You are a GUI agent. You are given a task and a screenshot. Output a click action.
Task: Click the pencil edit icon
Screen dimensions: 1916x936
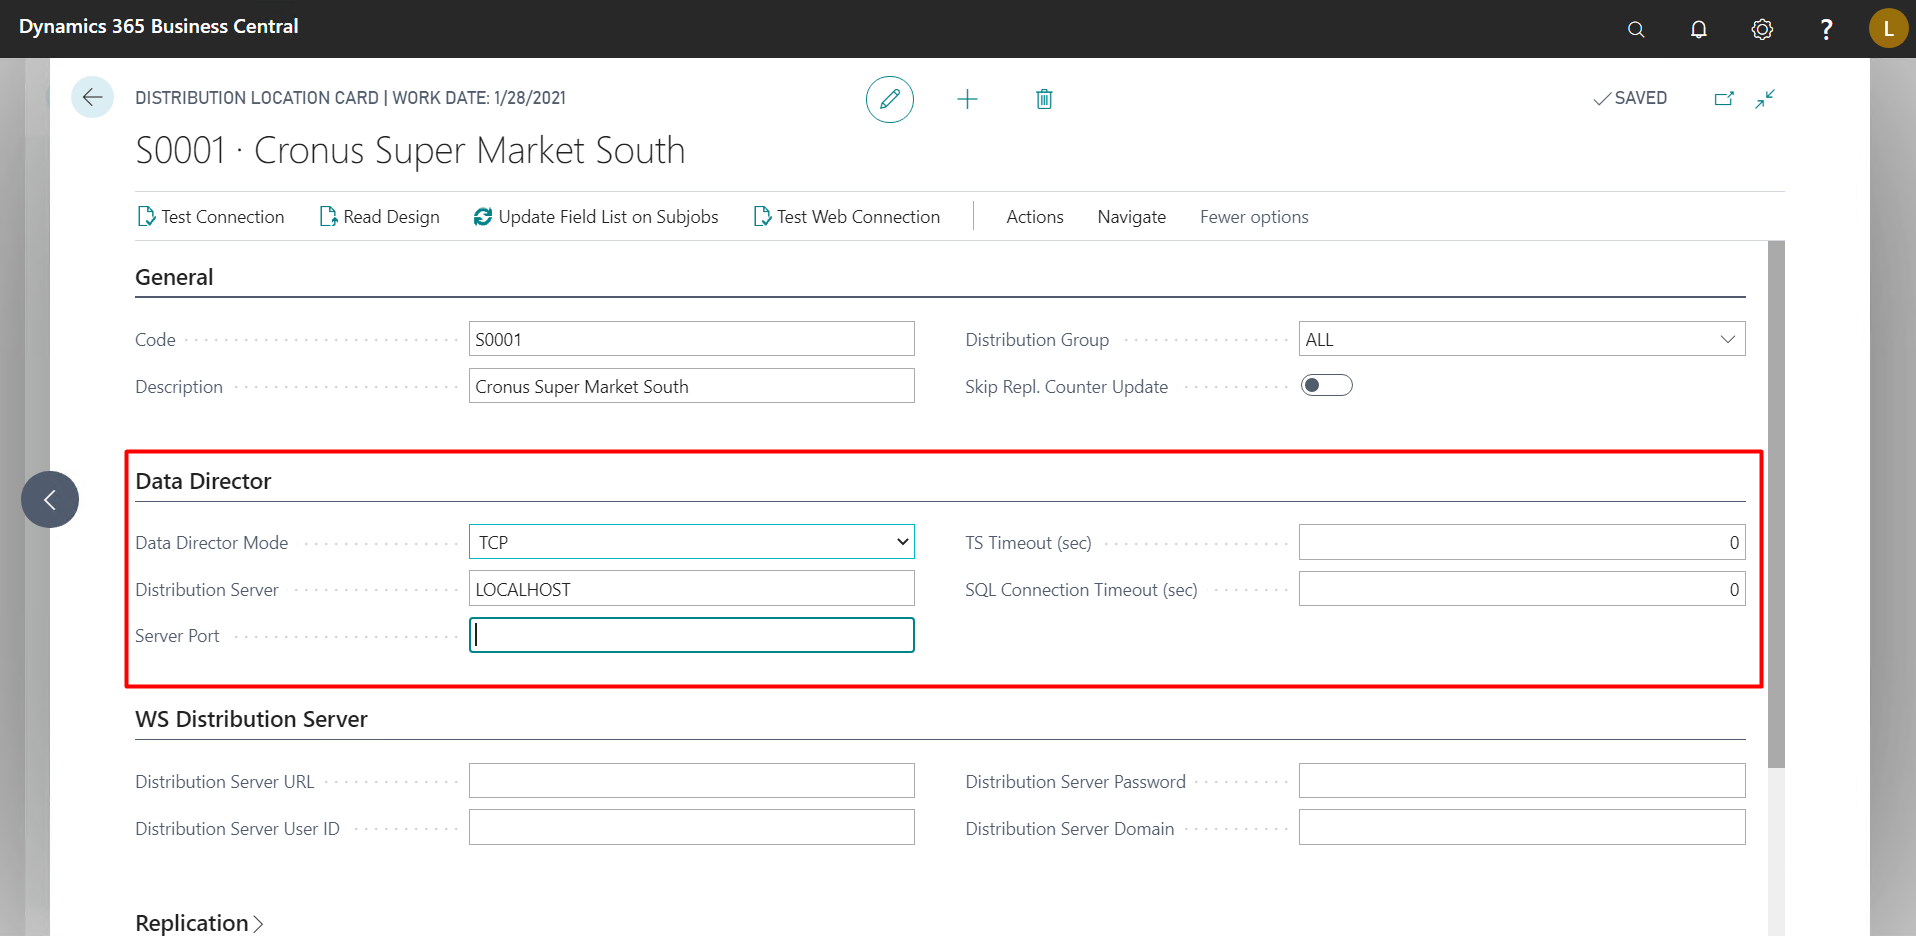(889, 99)
